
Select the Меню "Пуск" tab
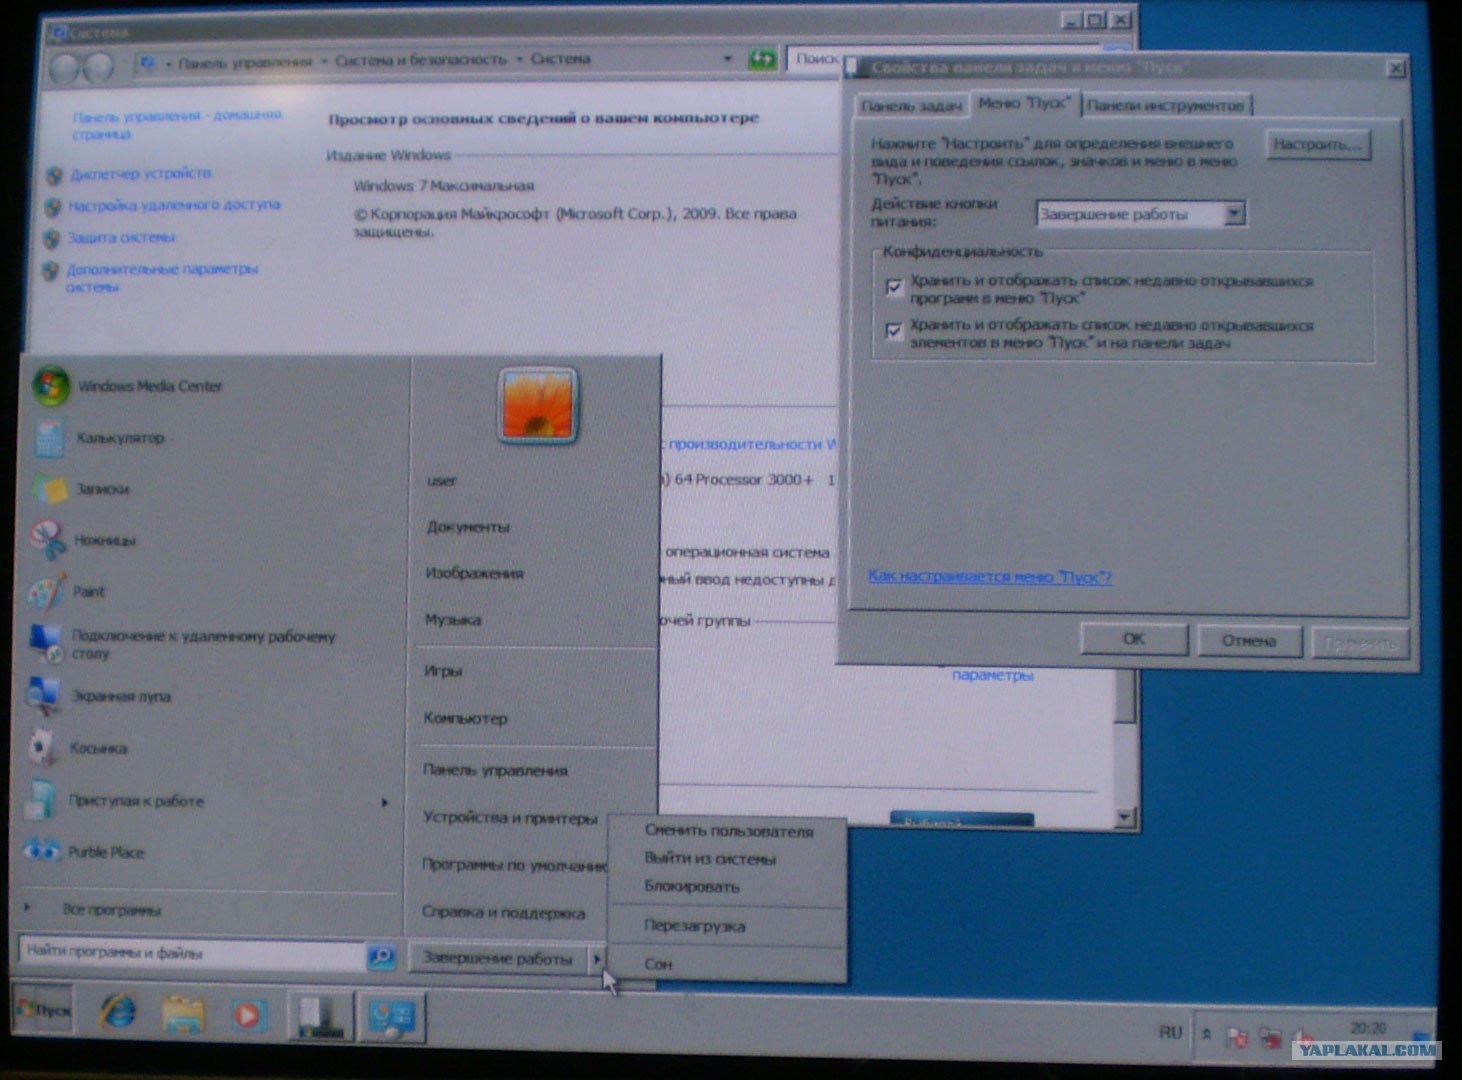pos(1024,102)
